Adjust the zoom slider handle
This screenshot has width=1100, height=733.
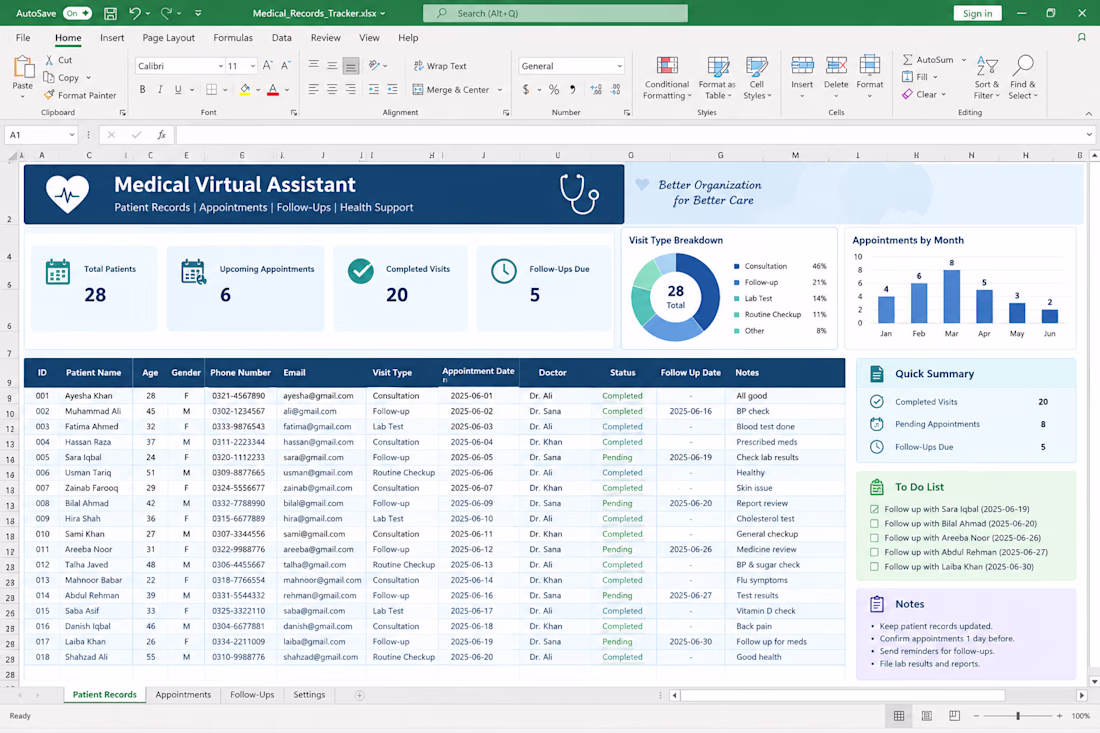click(x=1018, y=715)
